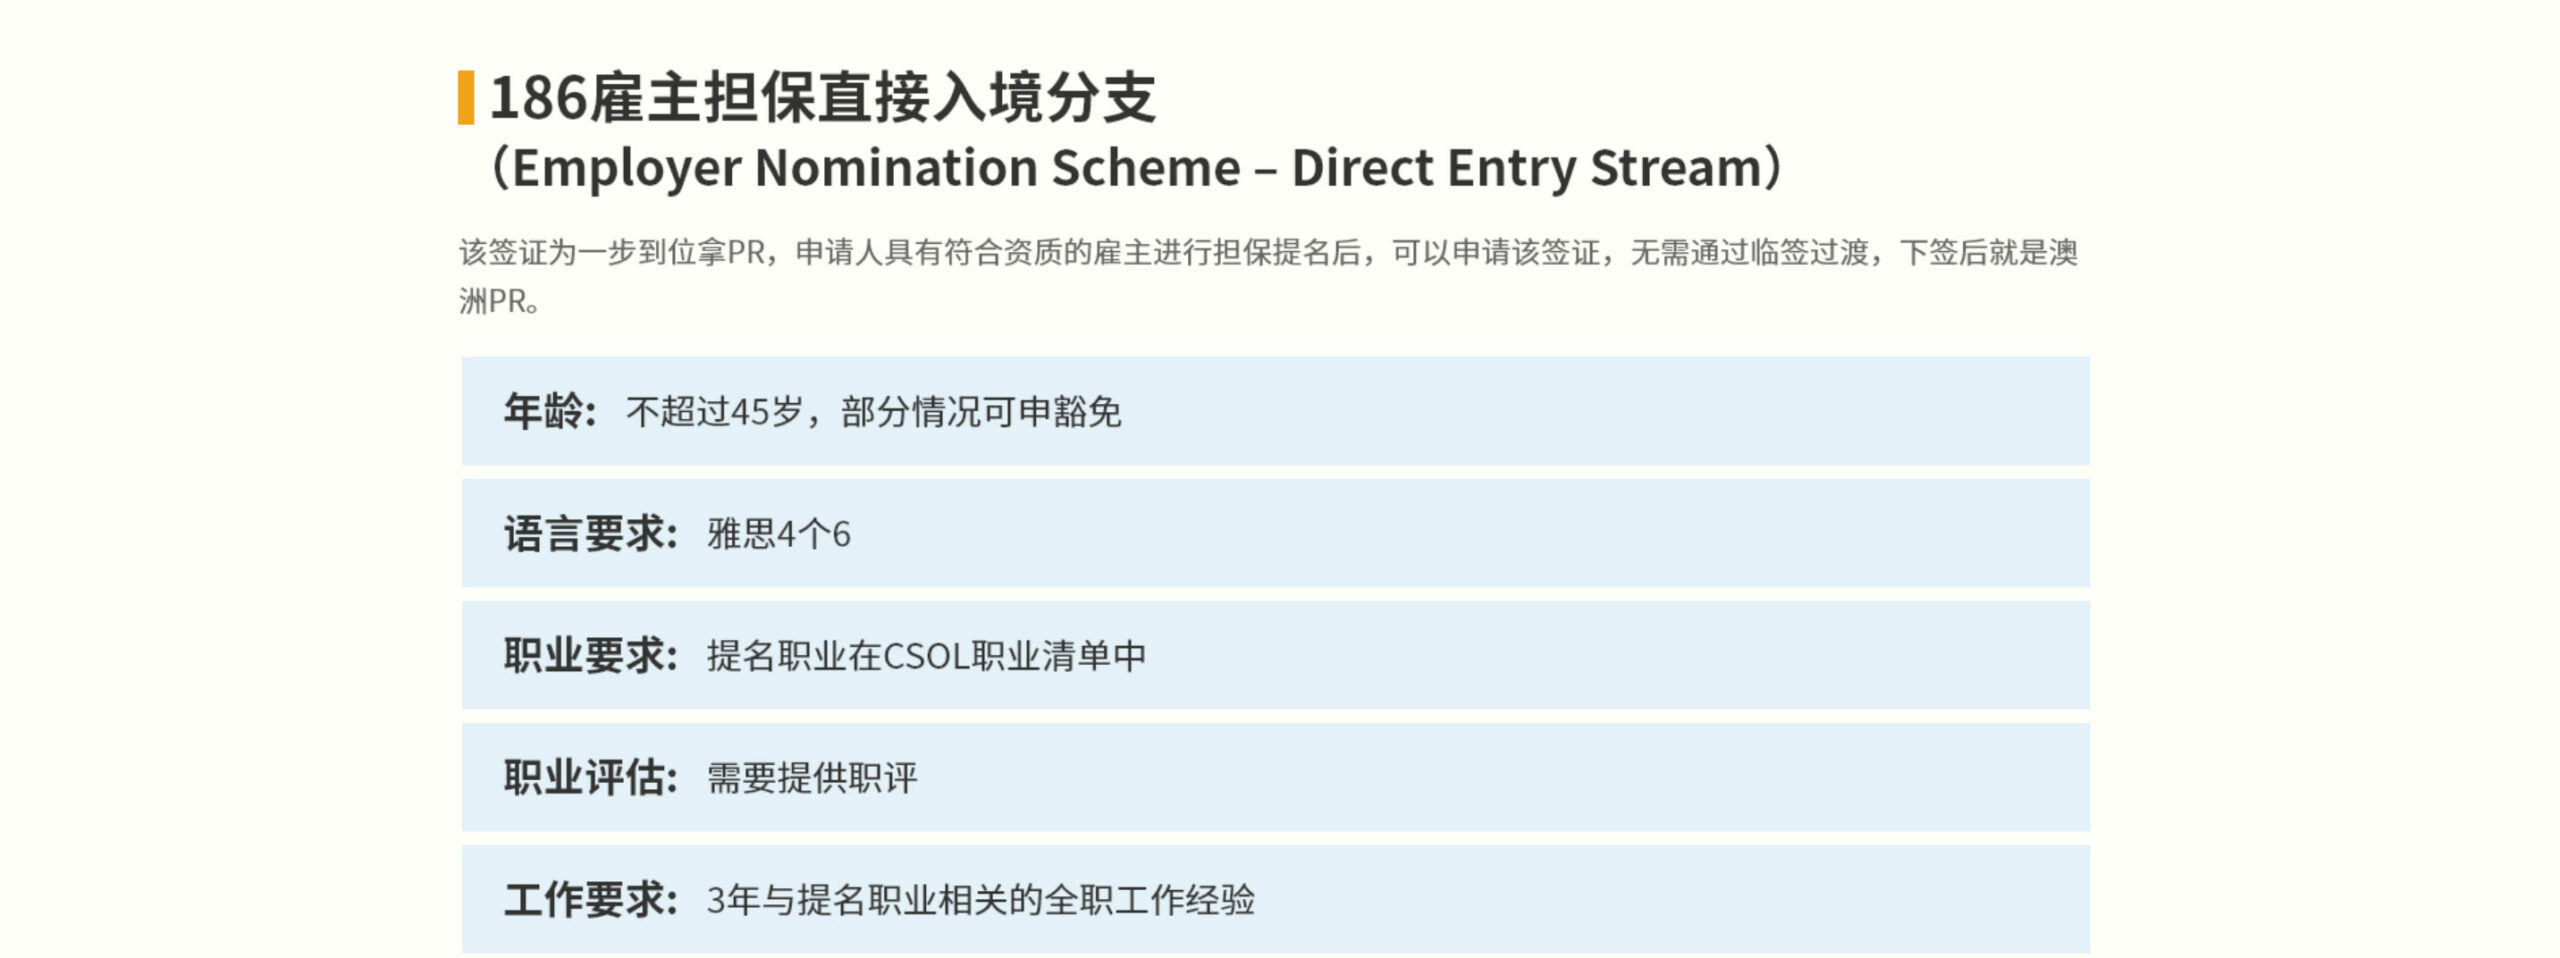Click the text 需要提供职评
Image resolution: width=2560 pixels, height=958 pixels.
pos(812,777)
